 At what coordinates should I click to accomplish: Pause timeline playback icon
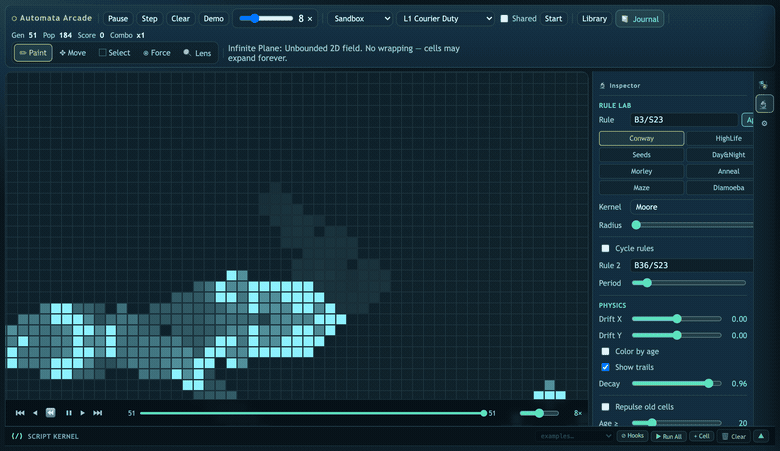69,413
